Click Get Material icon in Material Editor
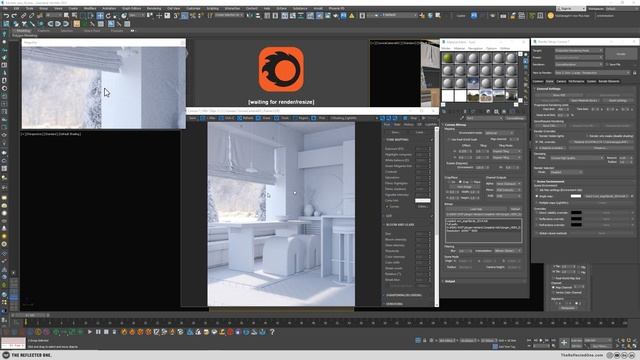This screenshot has height=360, width=640. pyautogui.click(x=444, y=111)
